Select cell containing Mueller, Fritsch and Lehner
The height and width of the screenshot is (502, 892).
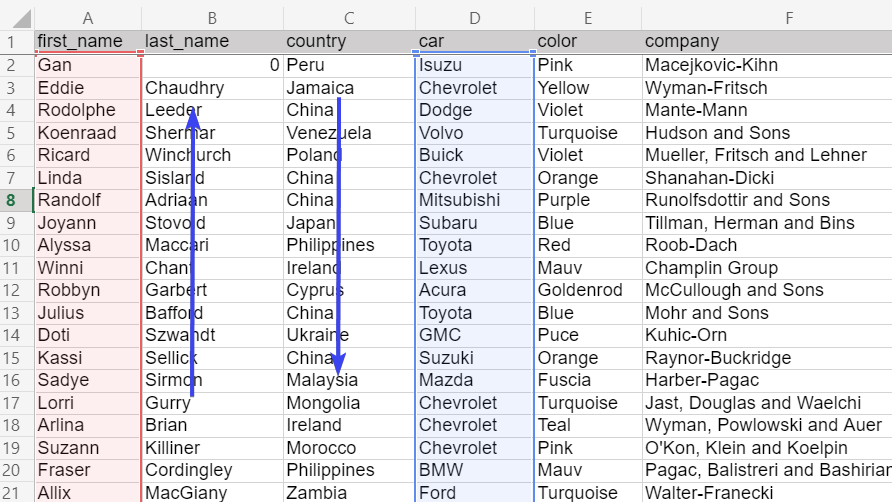click(766, 155)
